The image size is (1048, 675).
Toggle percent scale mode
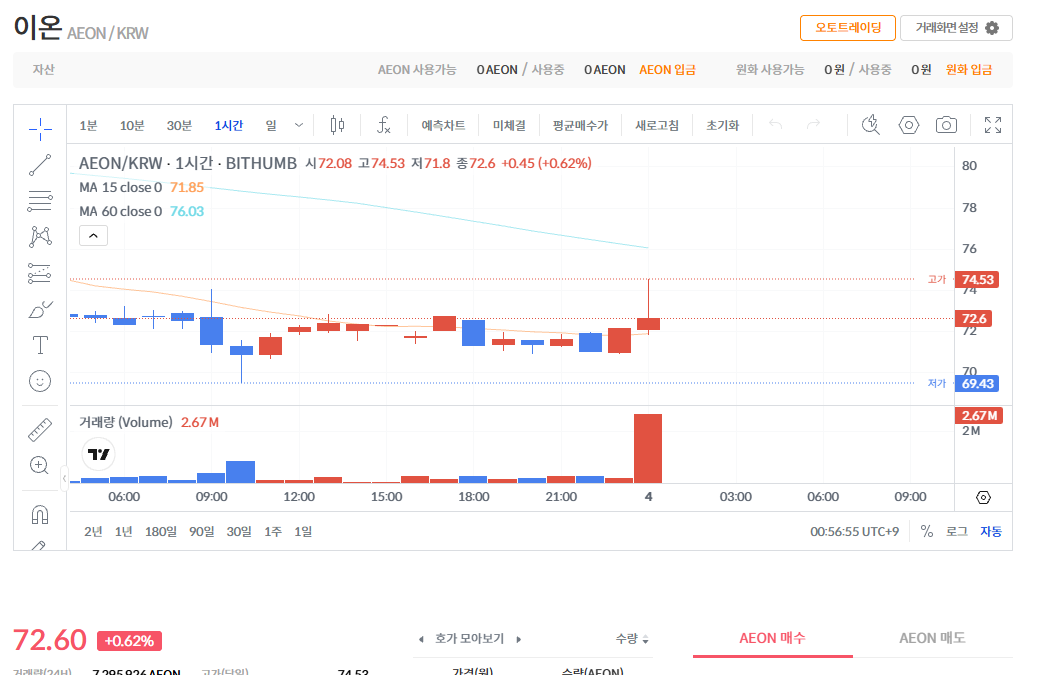tap(926, 531)
